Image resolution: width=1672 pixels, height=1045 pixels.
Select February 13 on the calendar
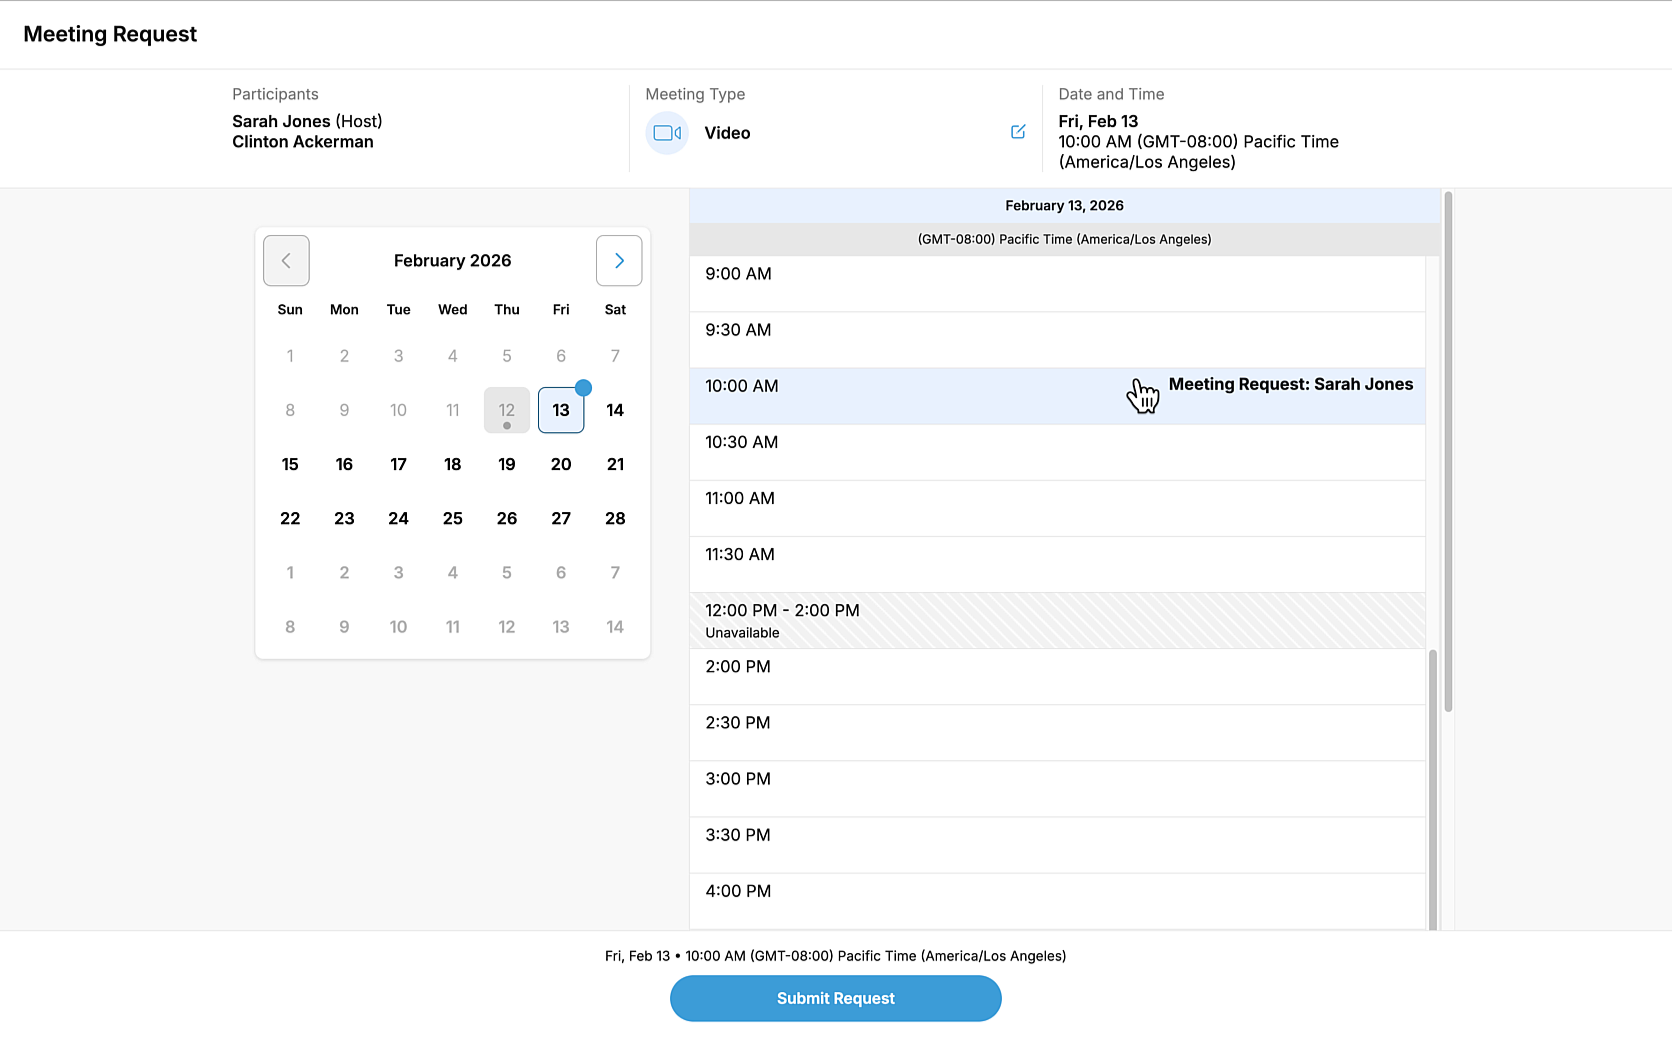tap(561, 410)
